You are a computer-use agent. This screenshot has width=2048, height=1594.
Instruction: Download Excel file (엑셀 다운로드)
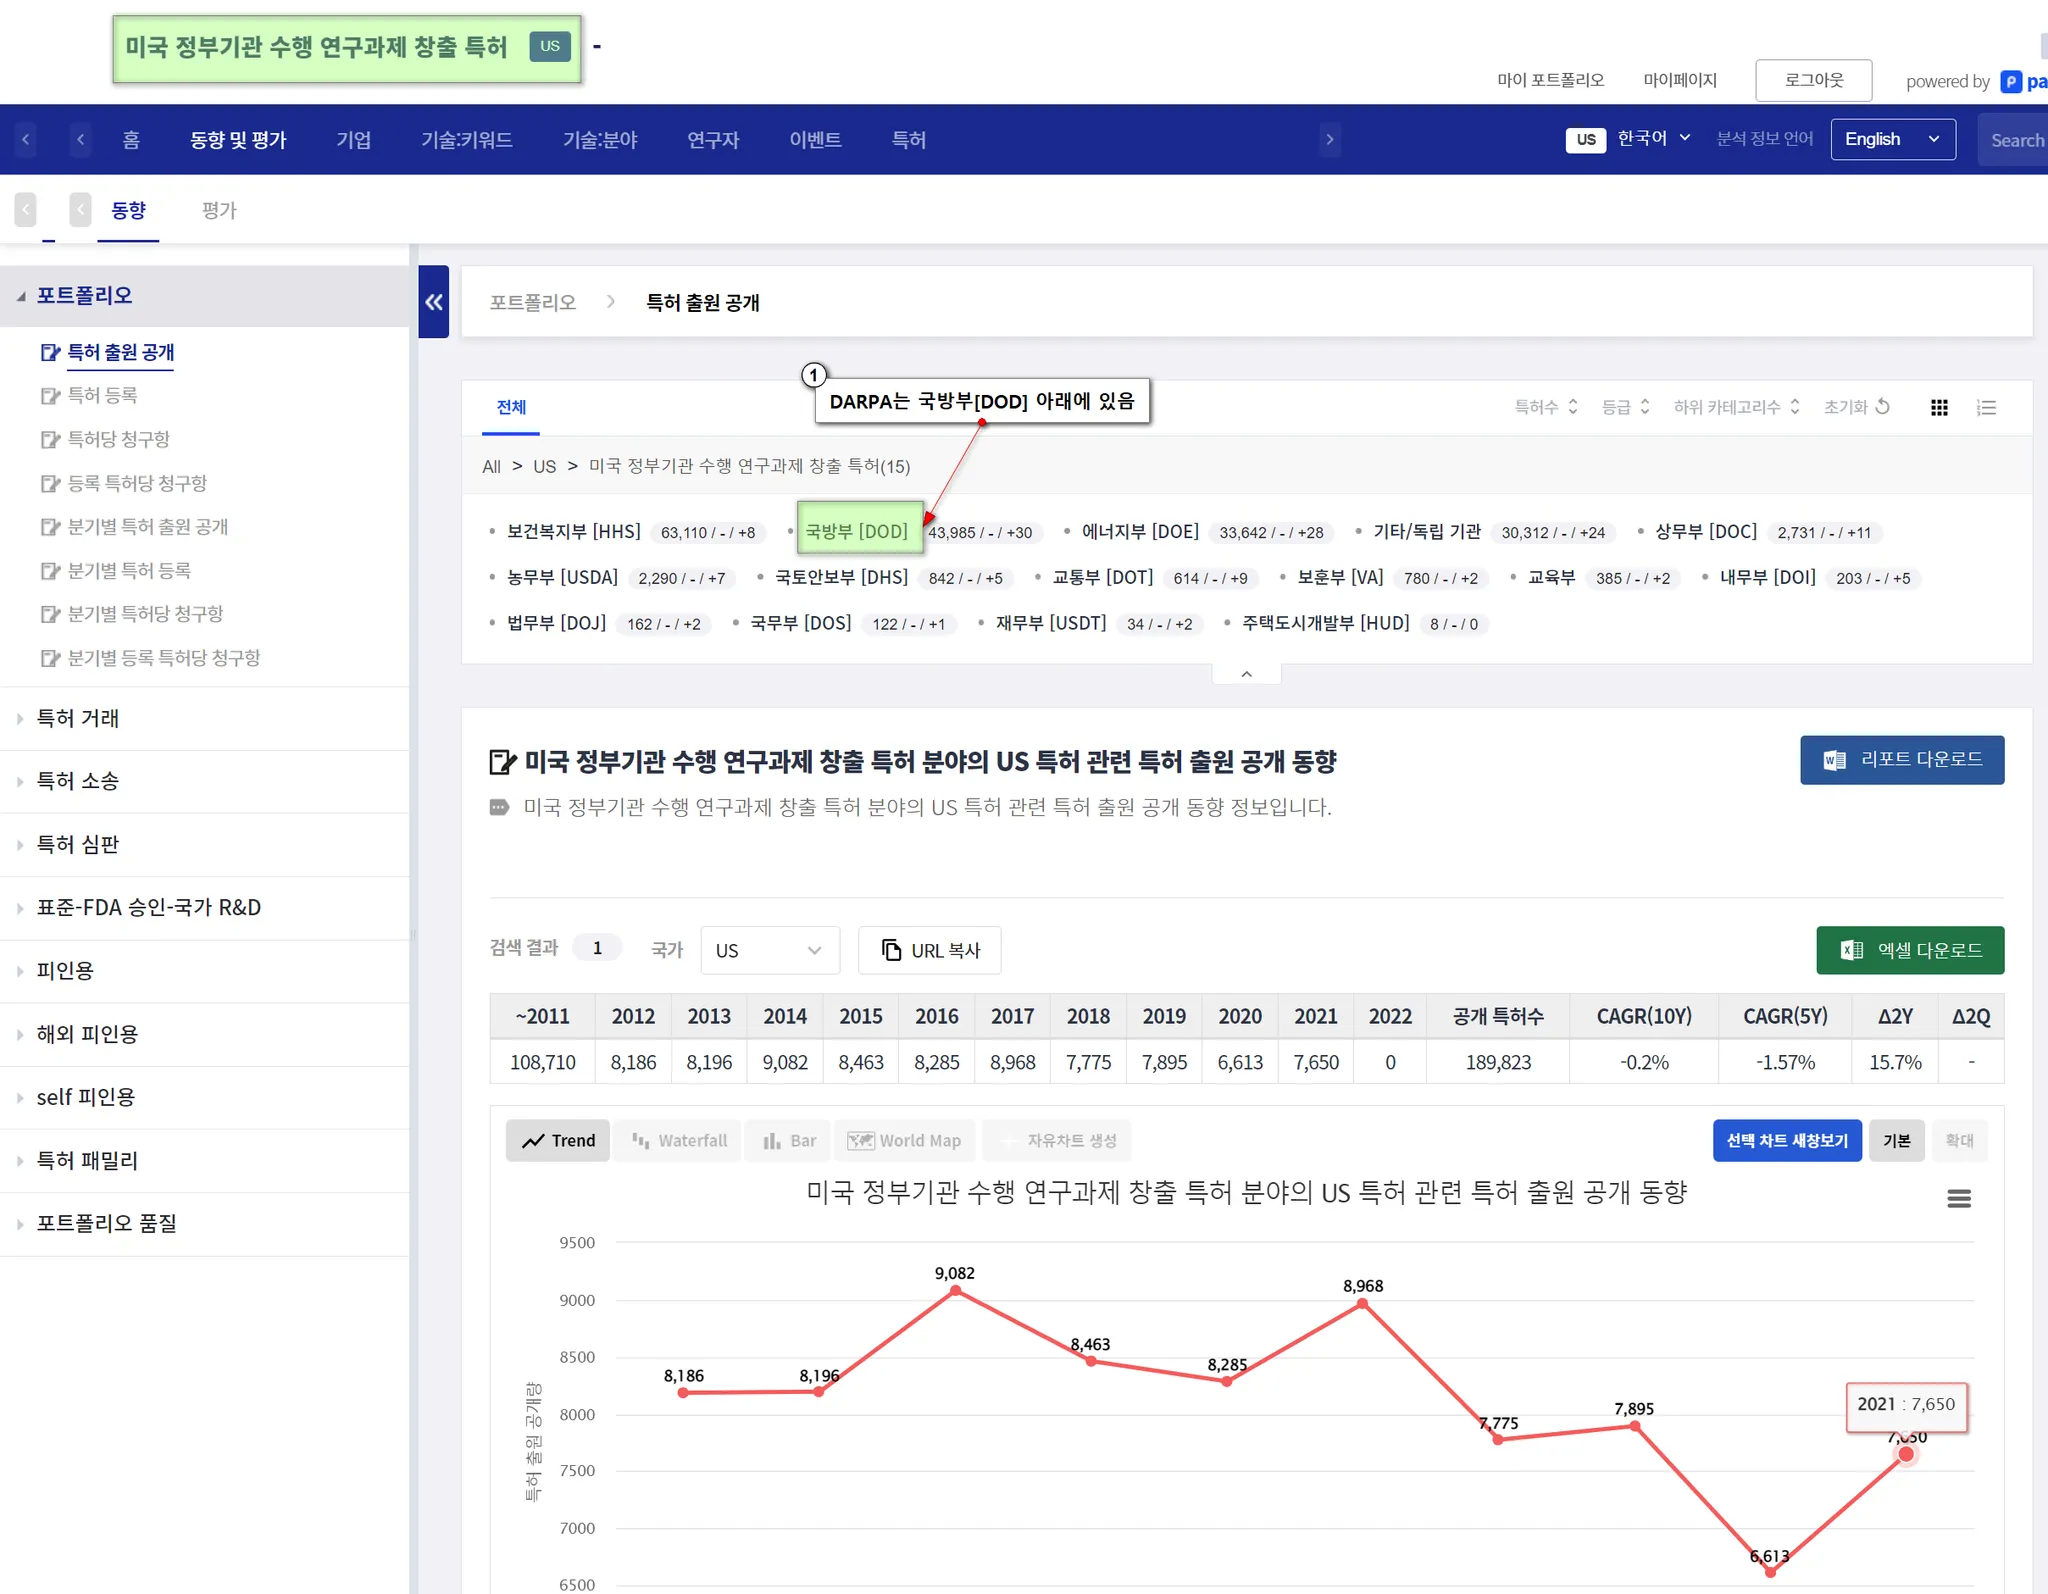pyautogui.click(x=1909, y=950)
